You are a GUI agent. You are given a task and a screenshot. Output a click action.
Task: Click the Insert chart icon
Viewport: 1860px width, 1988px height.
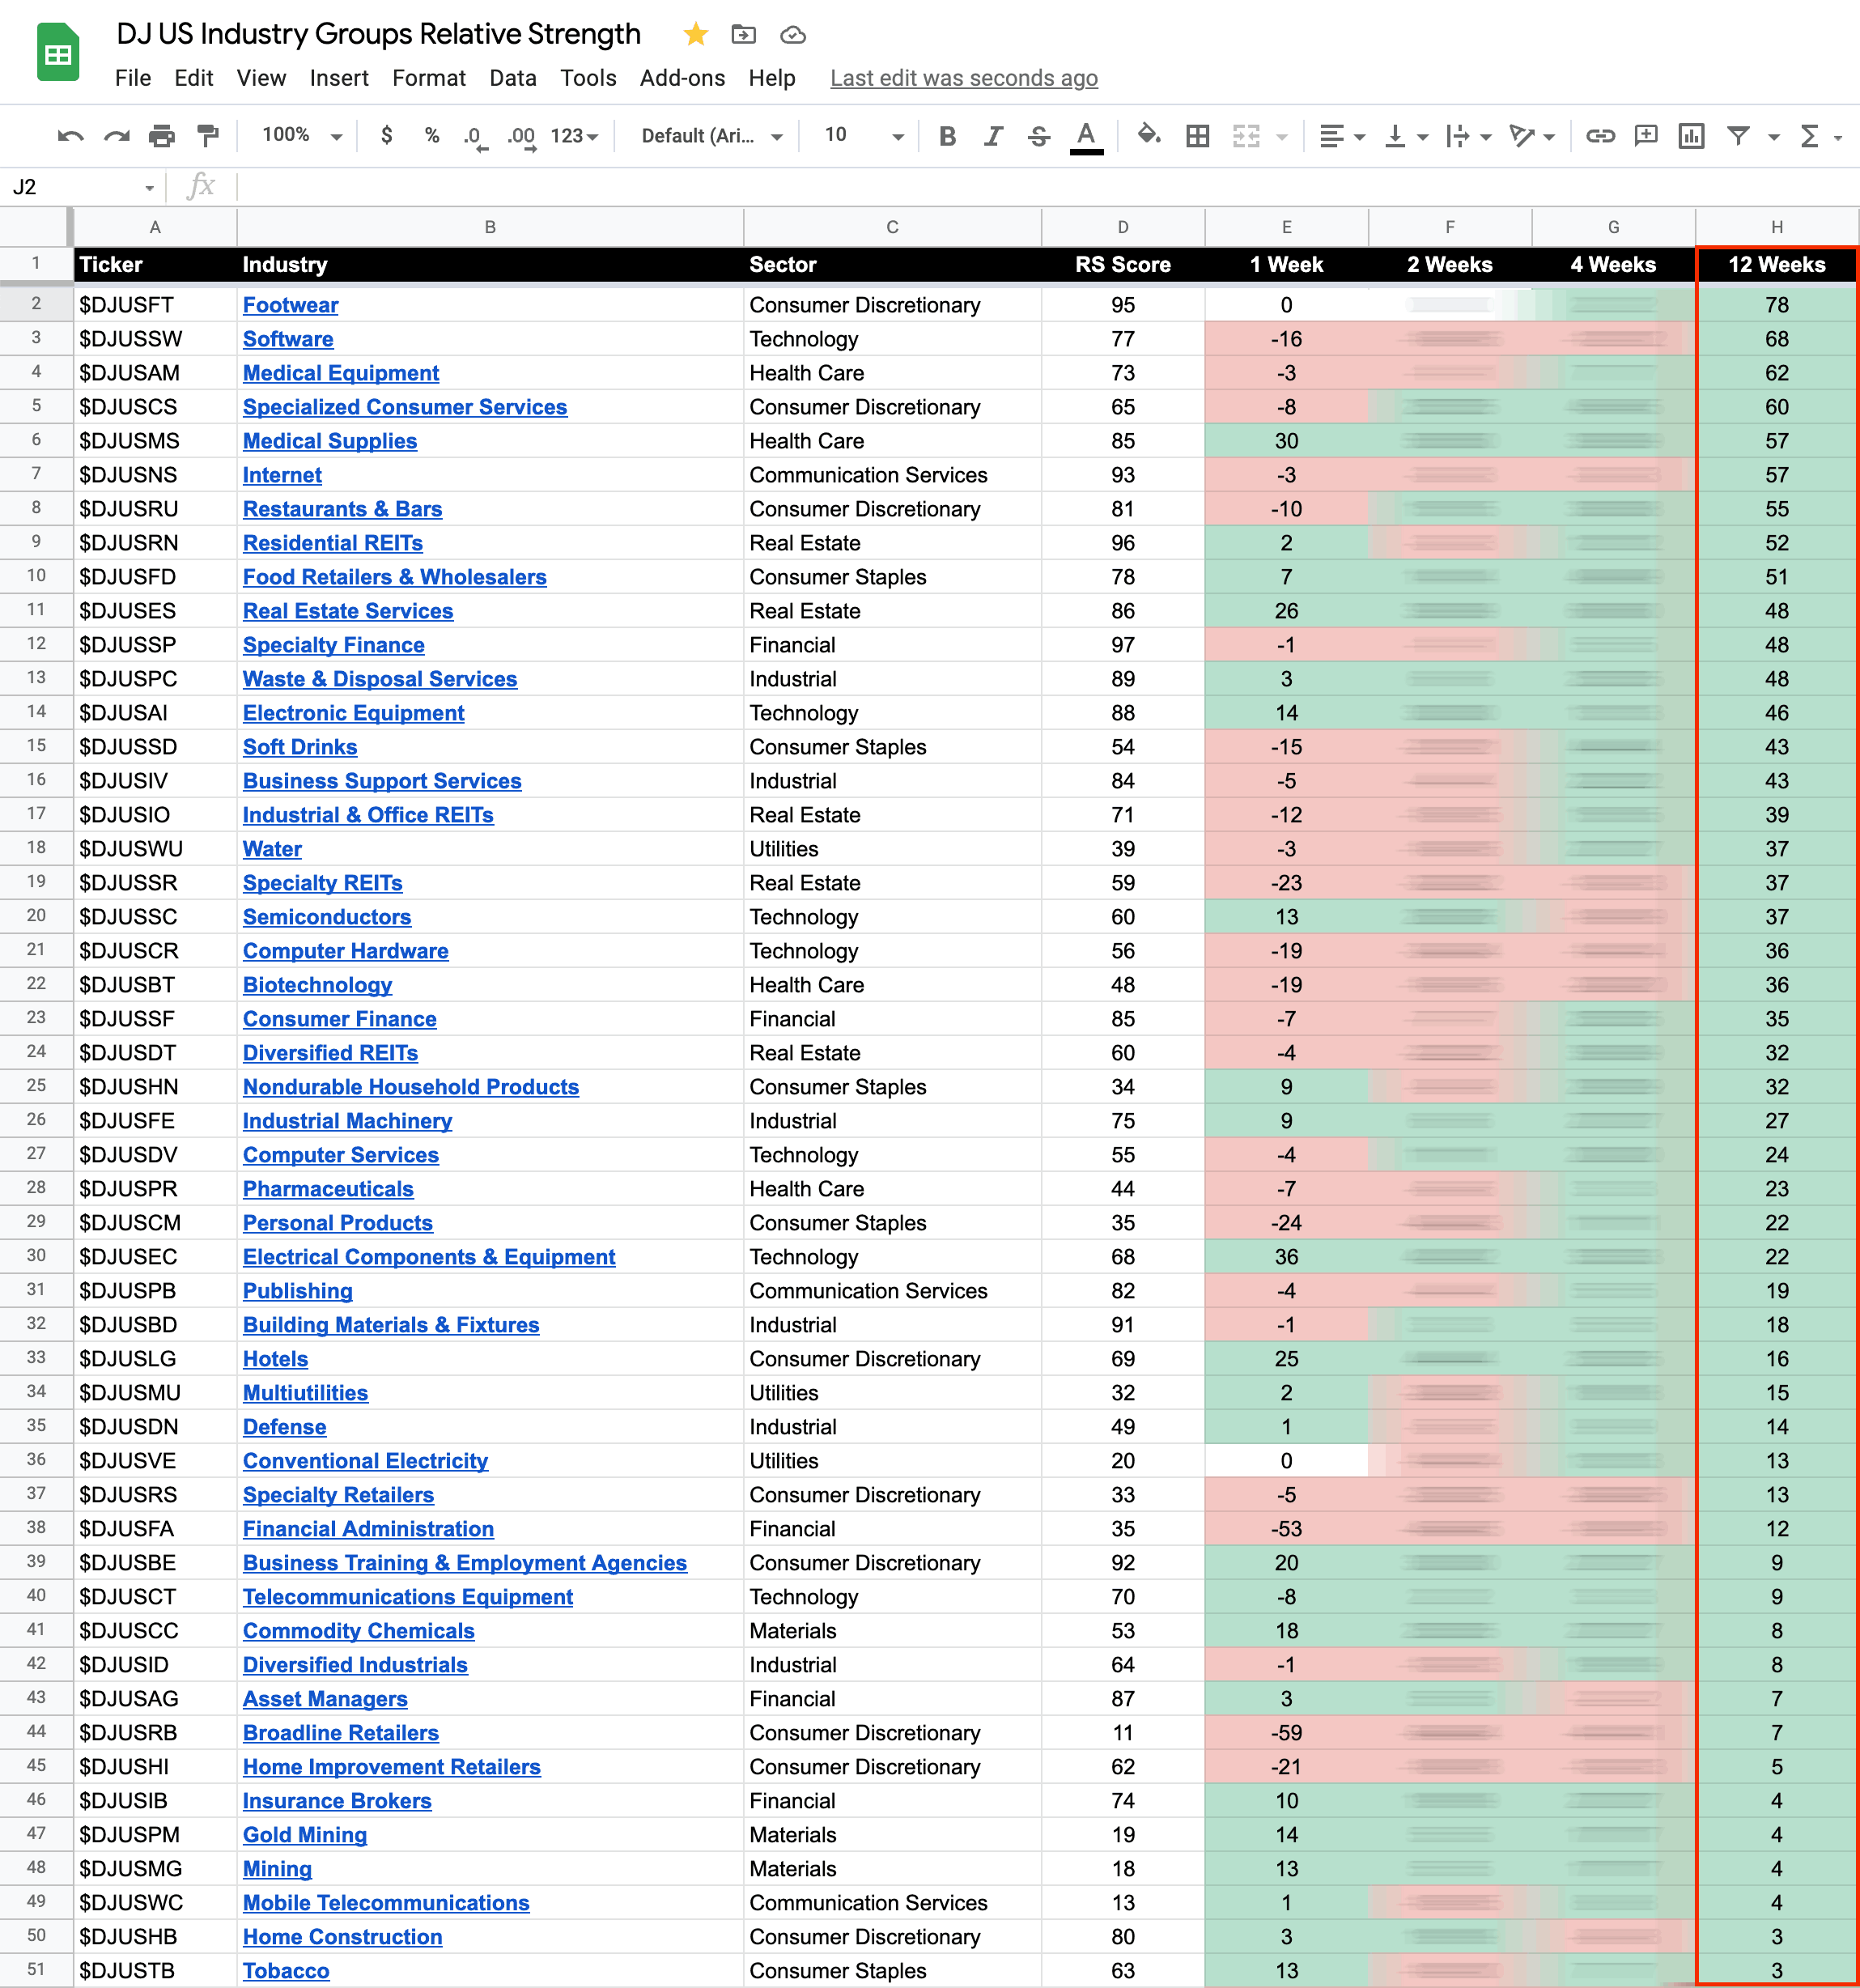pyautogui.click(x=1692, y=136)
